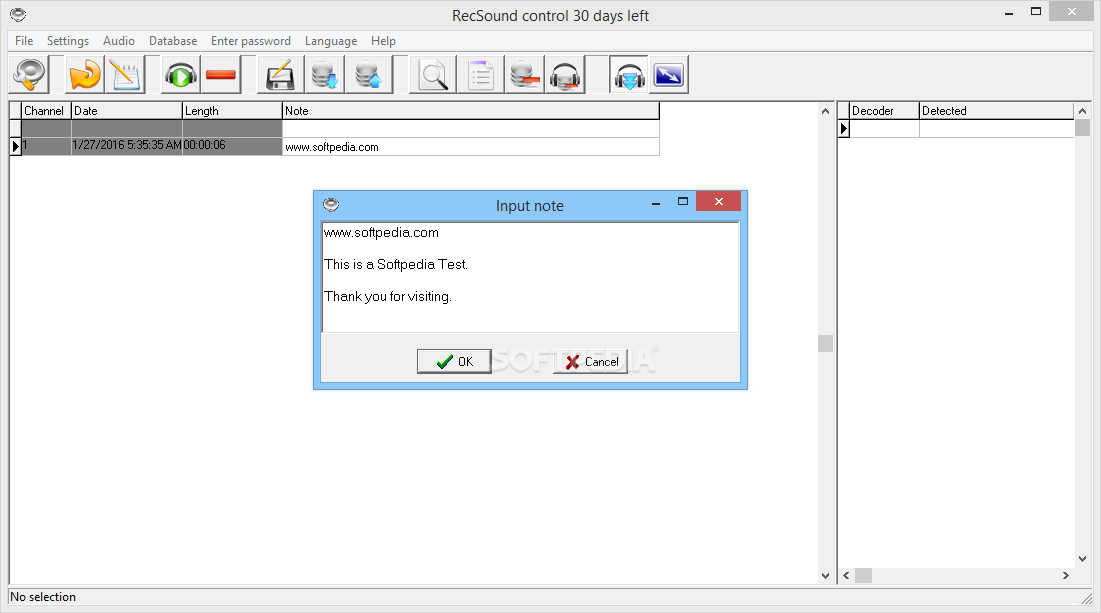1101x613 pixels.
Task: Click 'Thank you for visiting.' line
Action: click(x=388, y=296)
